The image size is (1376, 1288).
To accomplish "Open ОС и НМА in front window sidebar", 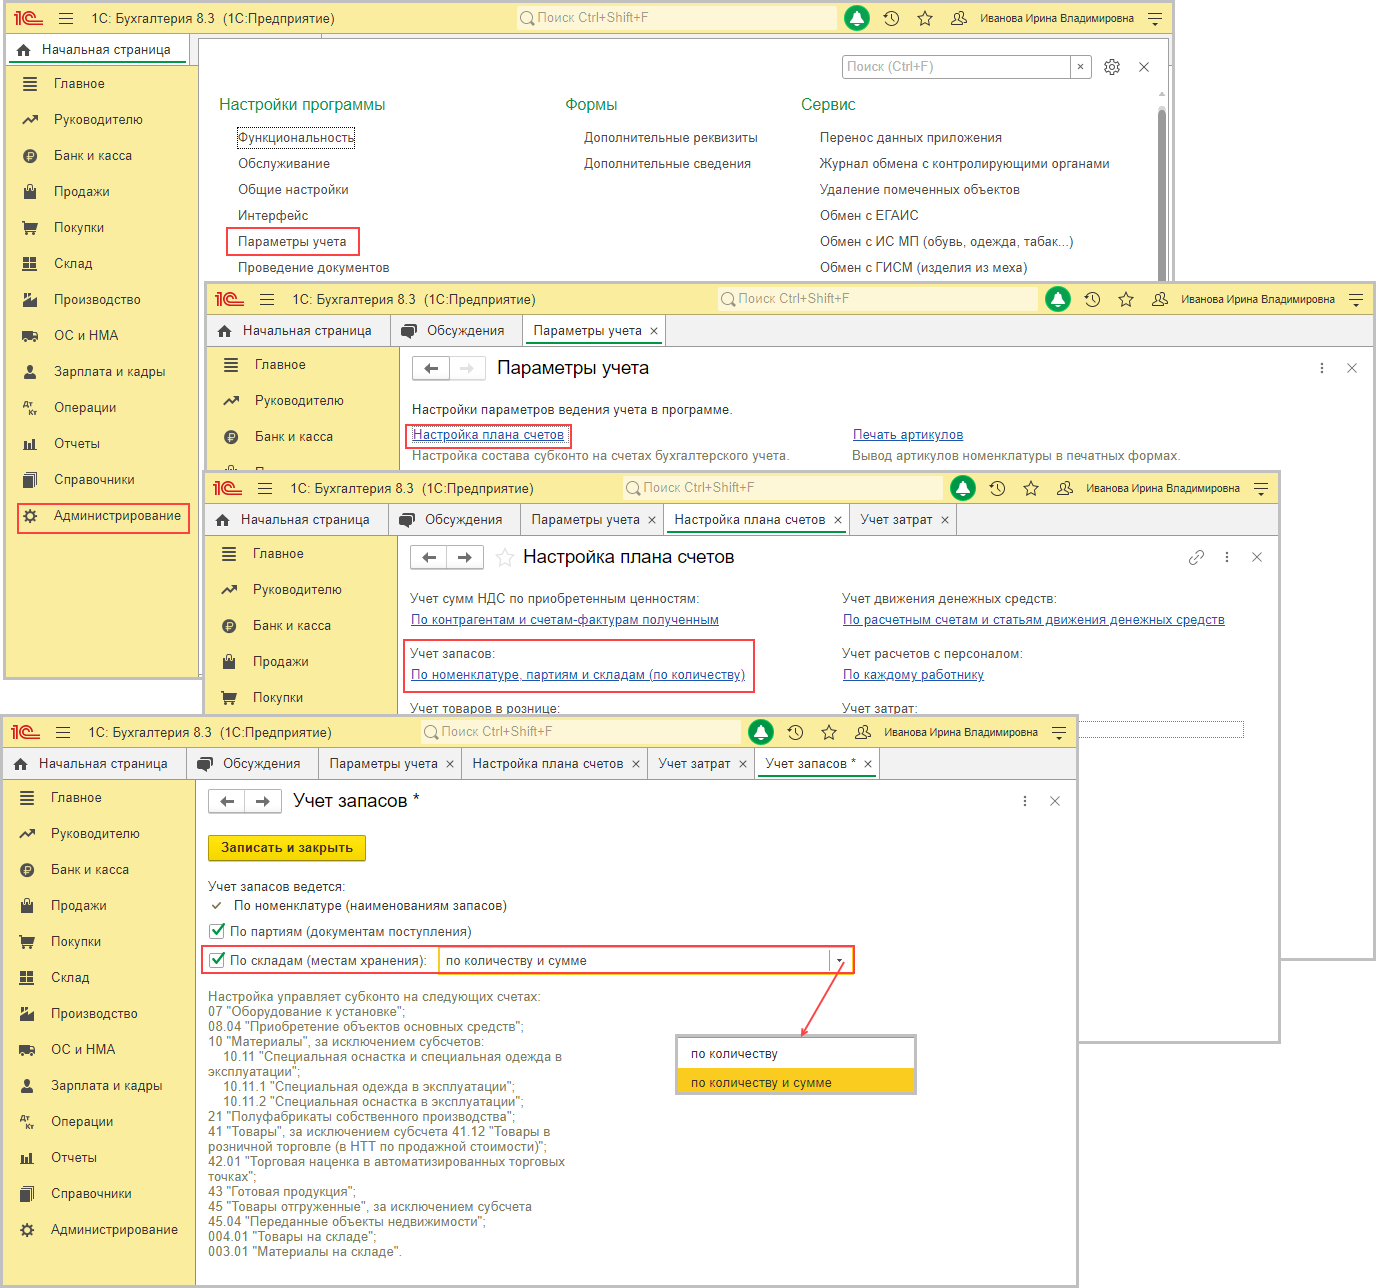I will 83,1050.
